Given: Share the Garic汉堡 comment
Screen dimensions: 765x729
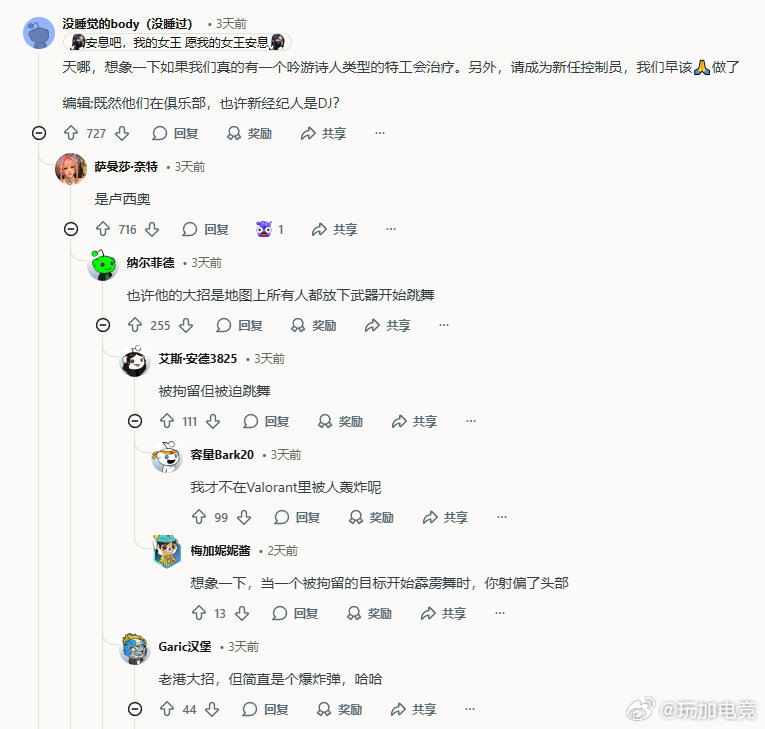Looking at the screenshot, I should tap(414, 709).
